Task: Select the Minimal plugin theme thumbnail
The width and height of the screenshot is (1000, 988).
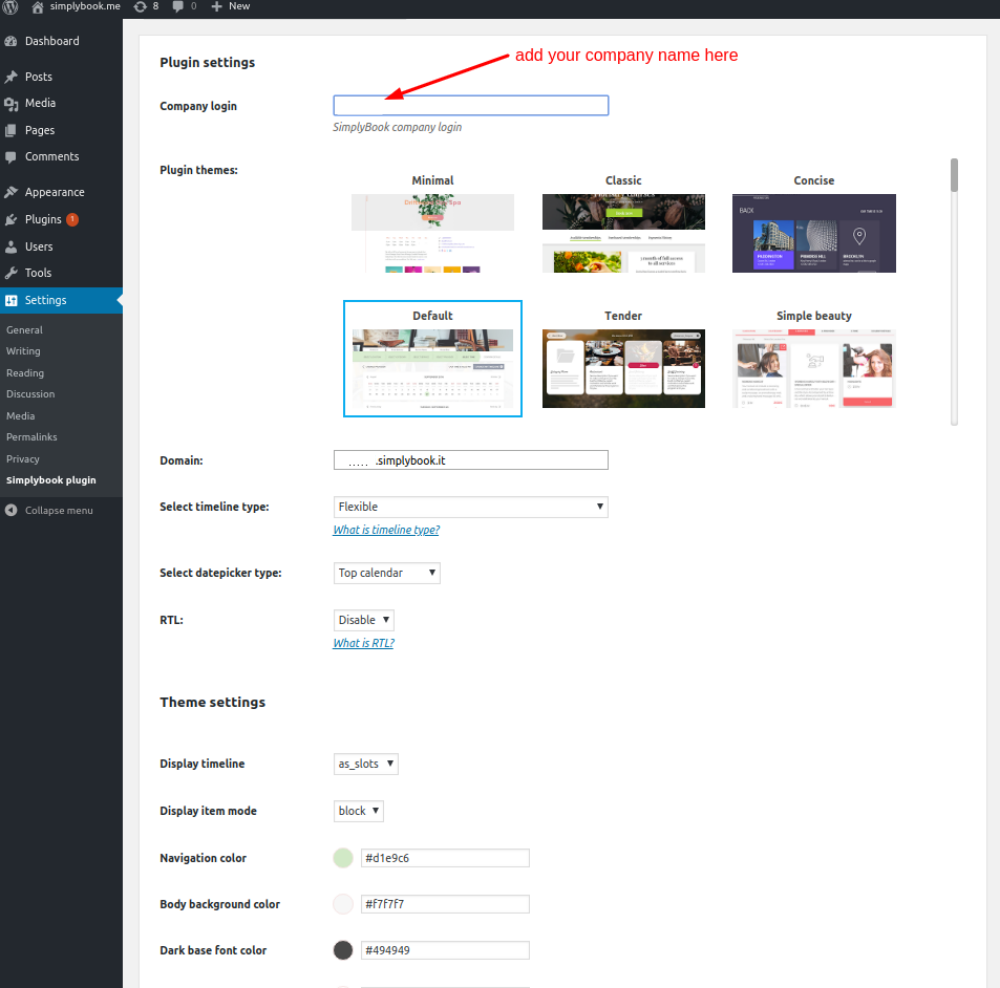Action: [x=432, y=232]
